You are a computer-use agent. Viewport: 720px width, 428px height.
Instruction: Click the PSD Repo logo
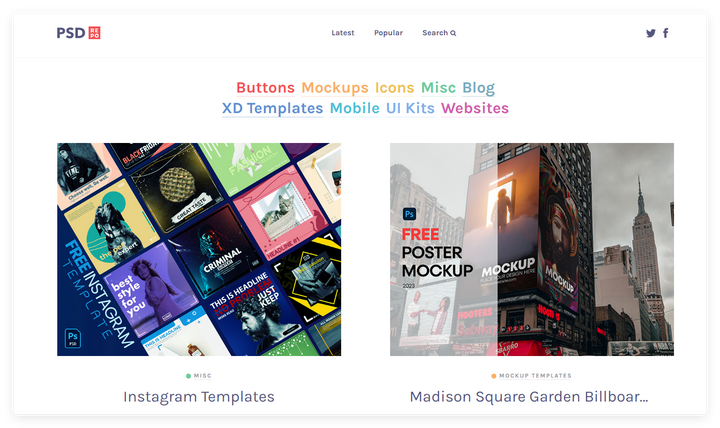[x=79, y=33]
